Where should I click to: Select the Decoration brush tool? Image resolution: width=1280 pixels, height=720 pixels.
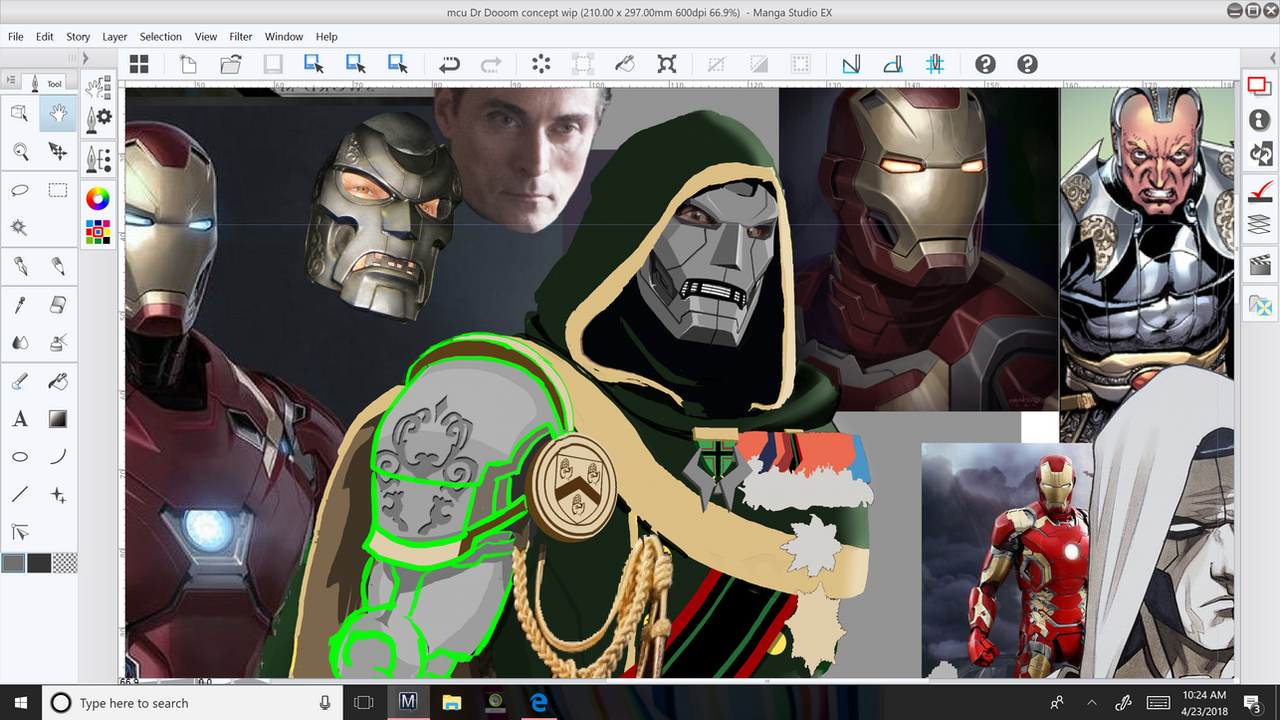20,381
